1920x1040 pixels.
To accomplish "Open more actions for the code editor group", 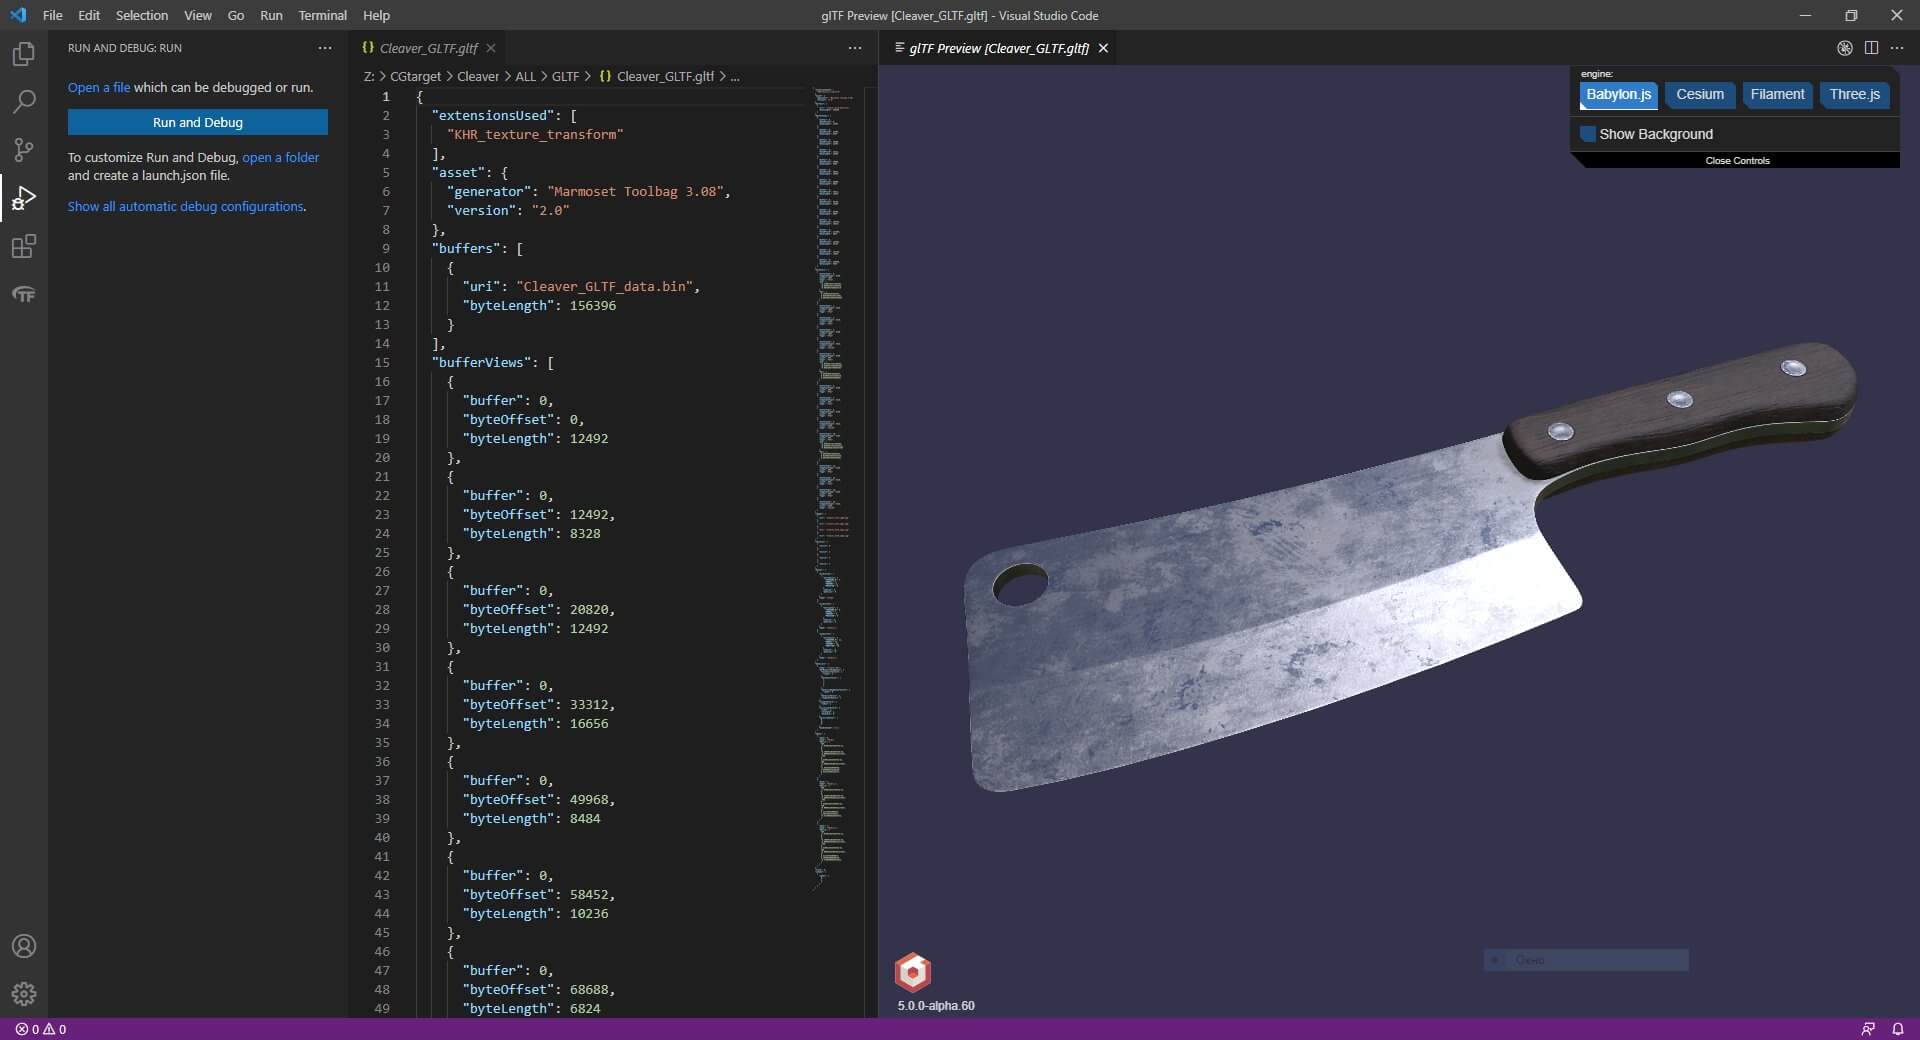I will coord(854,48).
